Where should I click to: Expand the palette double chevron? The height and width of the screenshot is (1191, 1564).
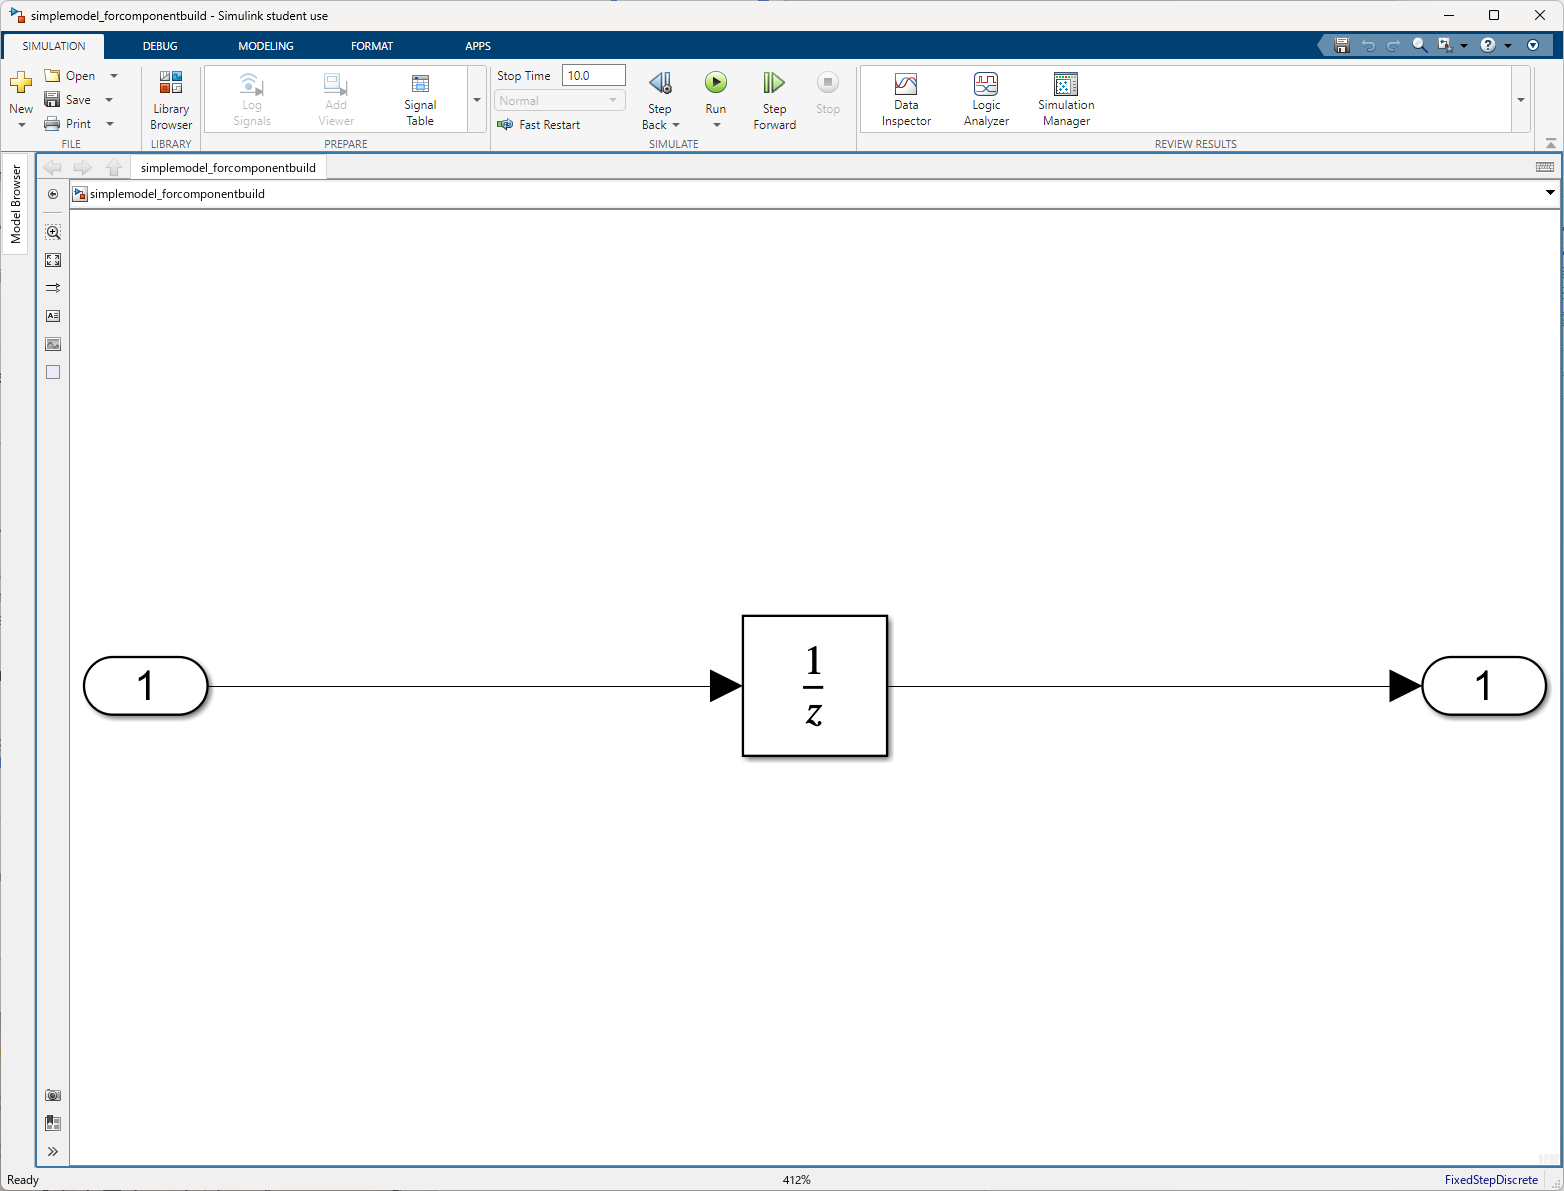coord(53,1152)
